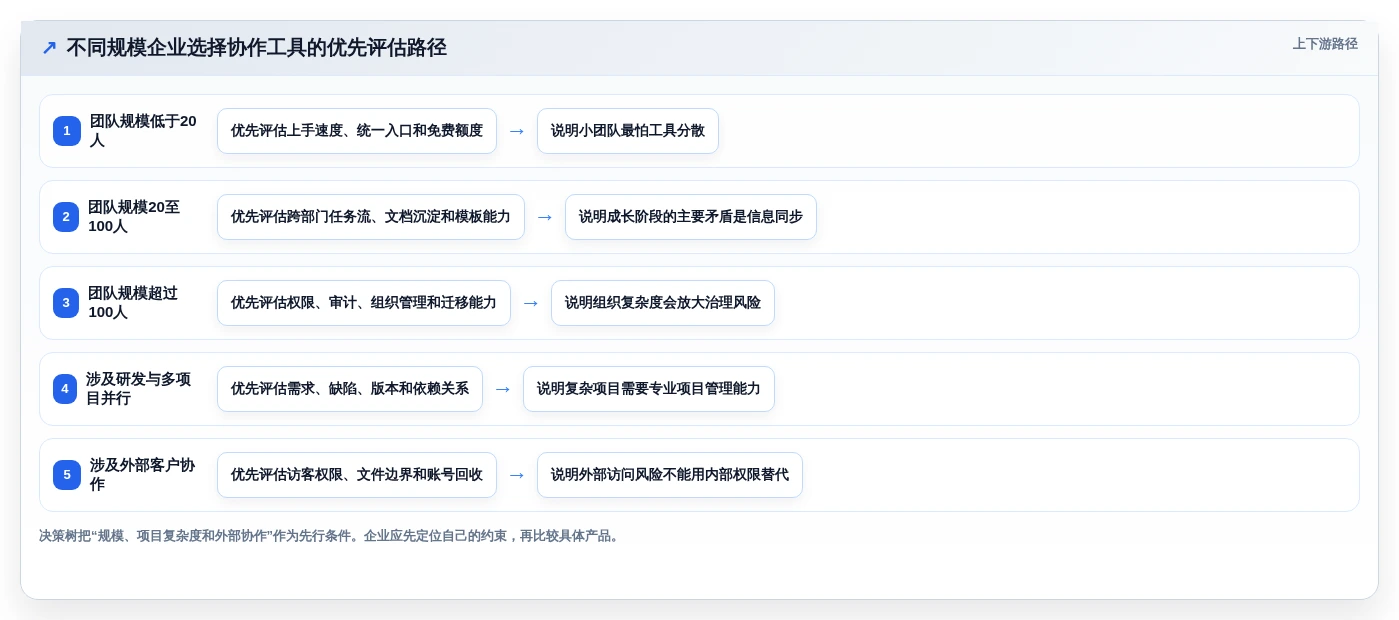Click the footnote starting with 决策树把
1399x620 pixels.
pos(331,536)
